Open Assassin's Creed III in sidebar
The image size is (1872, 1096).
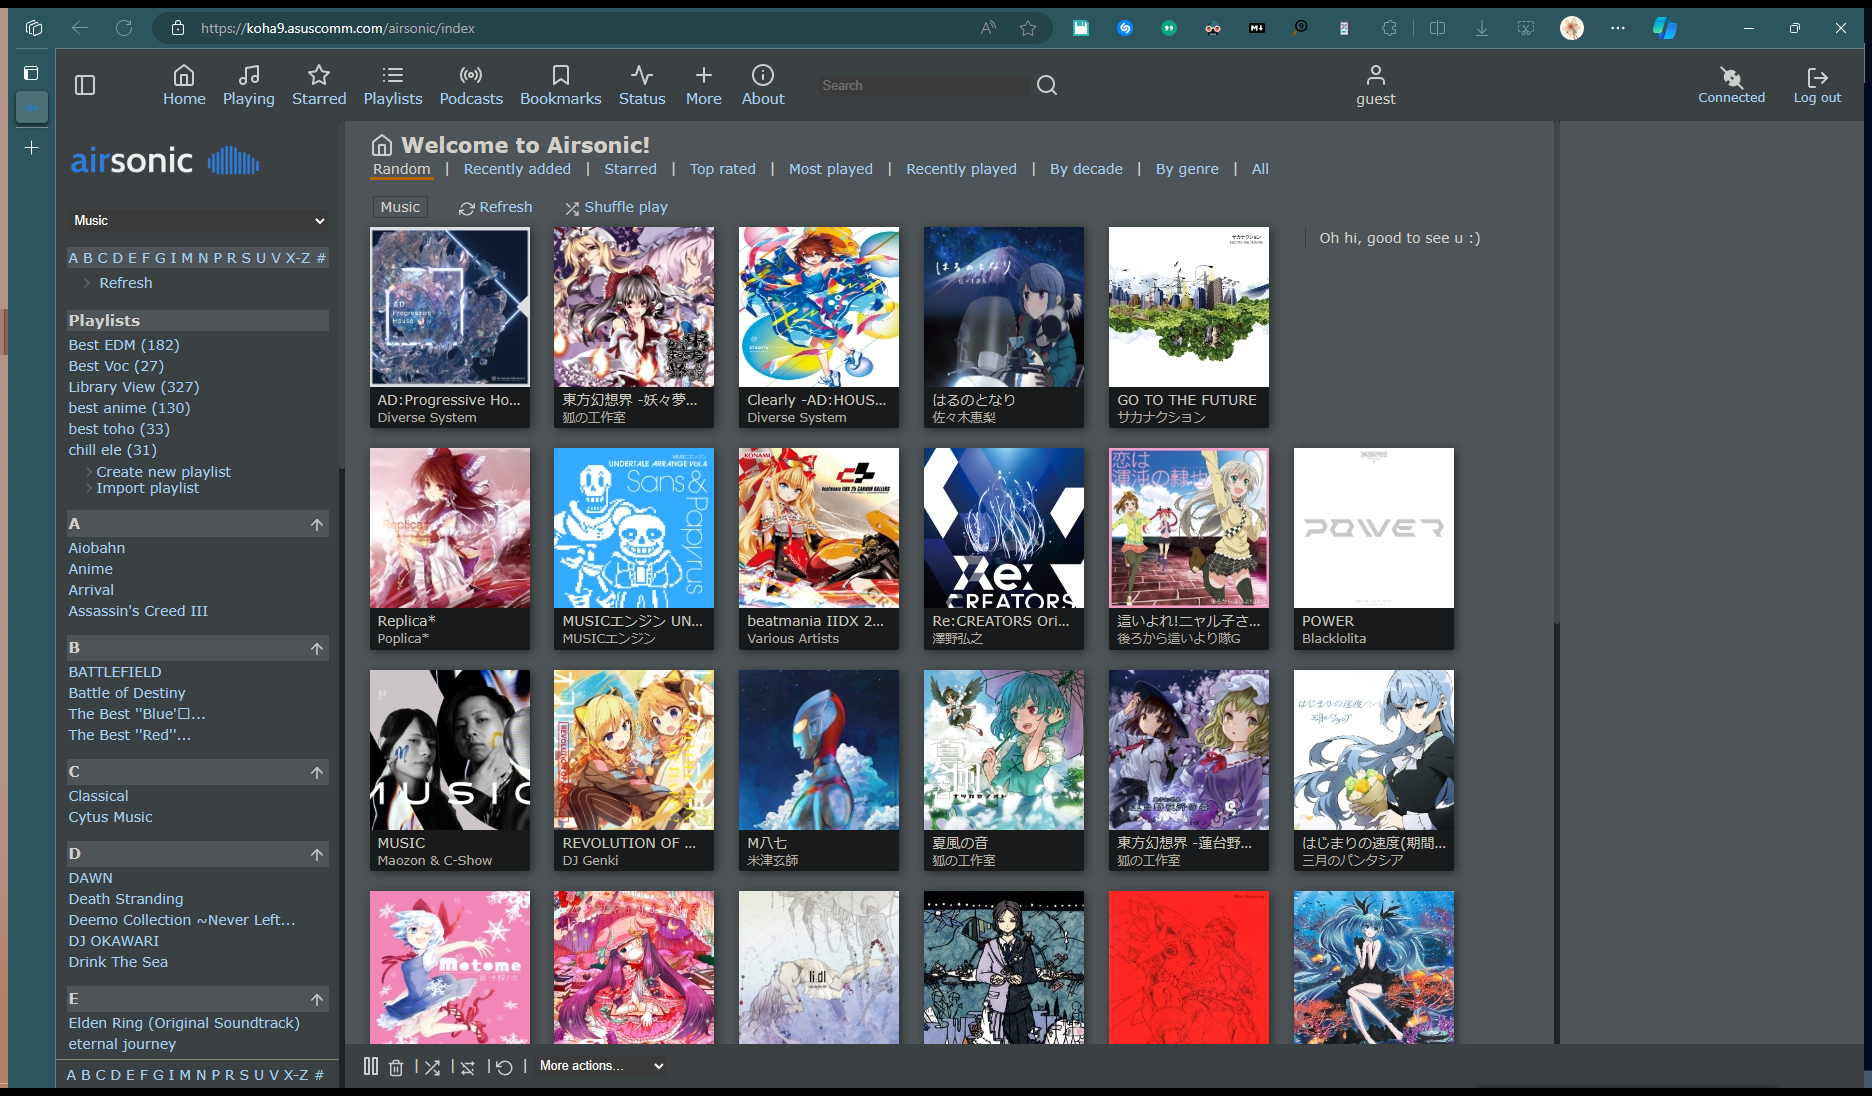[138, 611]
